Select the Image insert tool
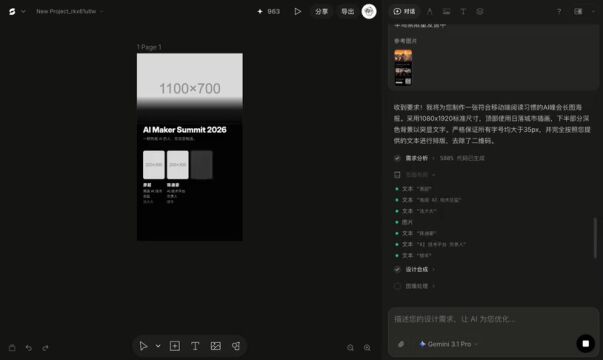 pyautogui.click(x=216, y=346)
